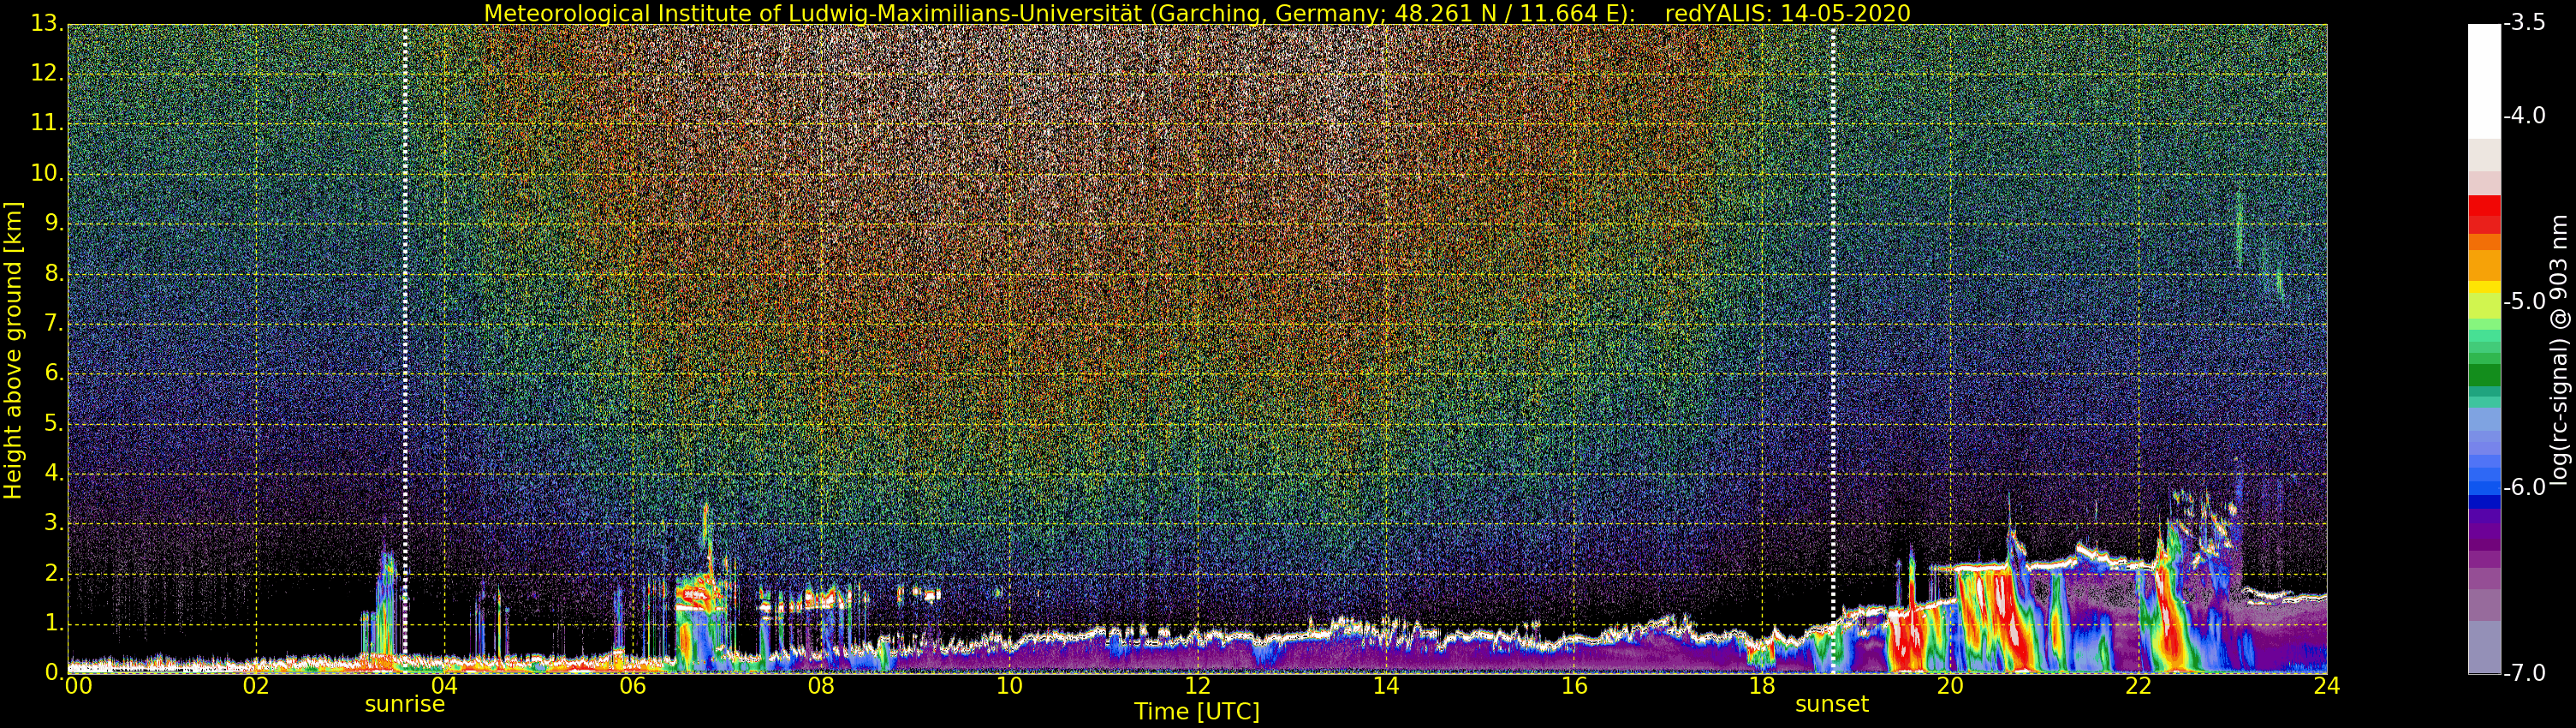Click the '4.' height tick label

(54, 473)
